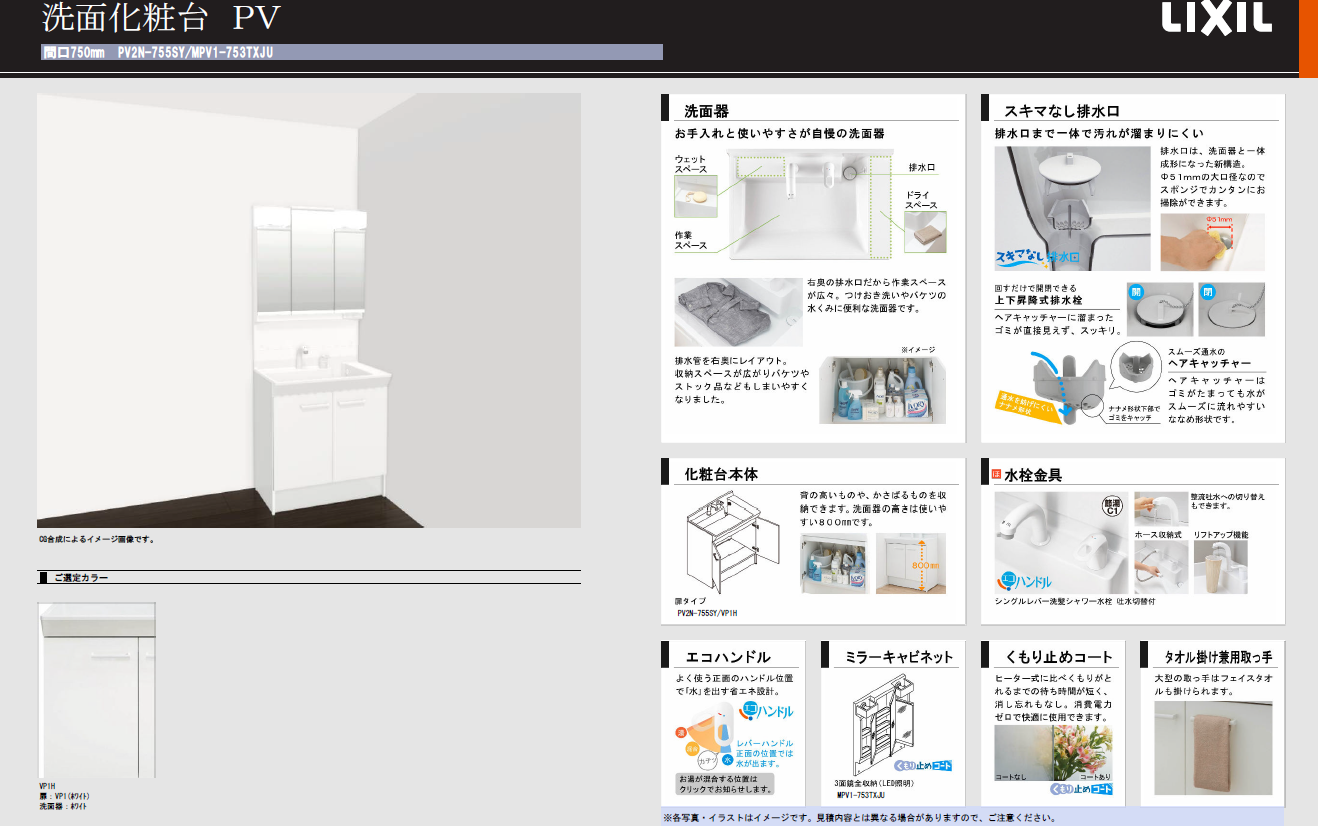
Task: Click the PV2N-755SY/VP1H model number text
Action: pos(707,613)
